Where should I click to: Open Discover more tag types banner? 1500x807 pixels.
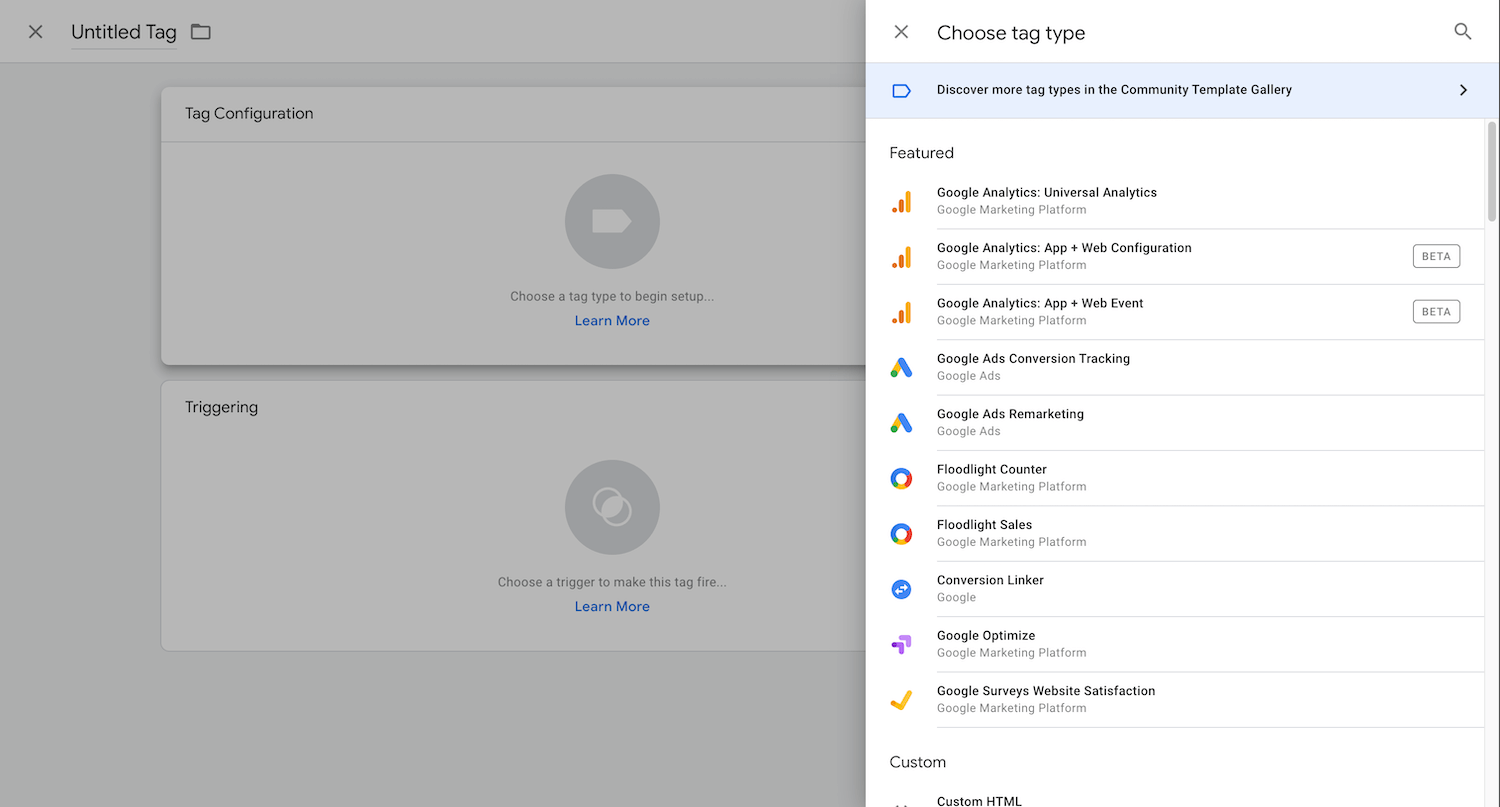tap(1114, 90)
